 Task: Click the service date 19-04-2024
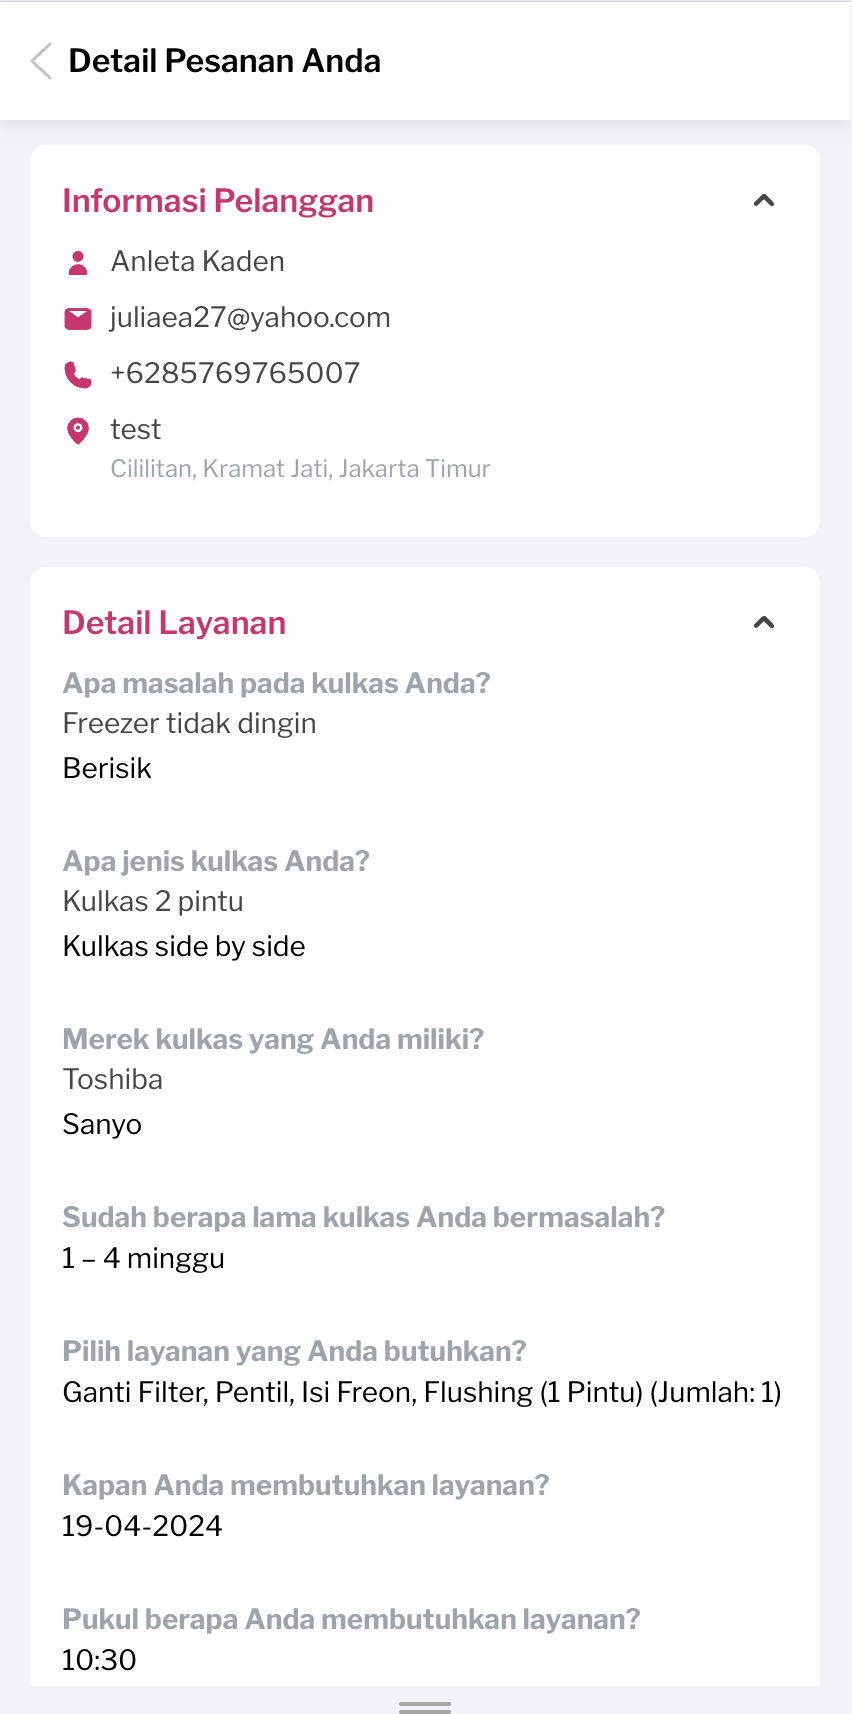(x=142, y=1526)
